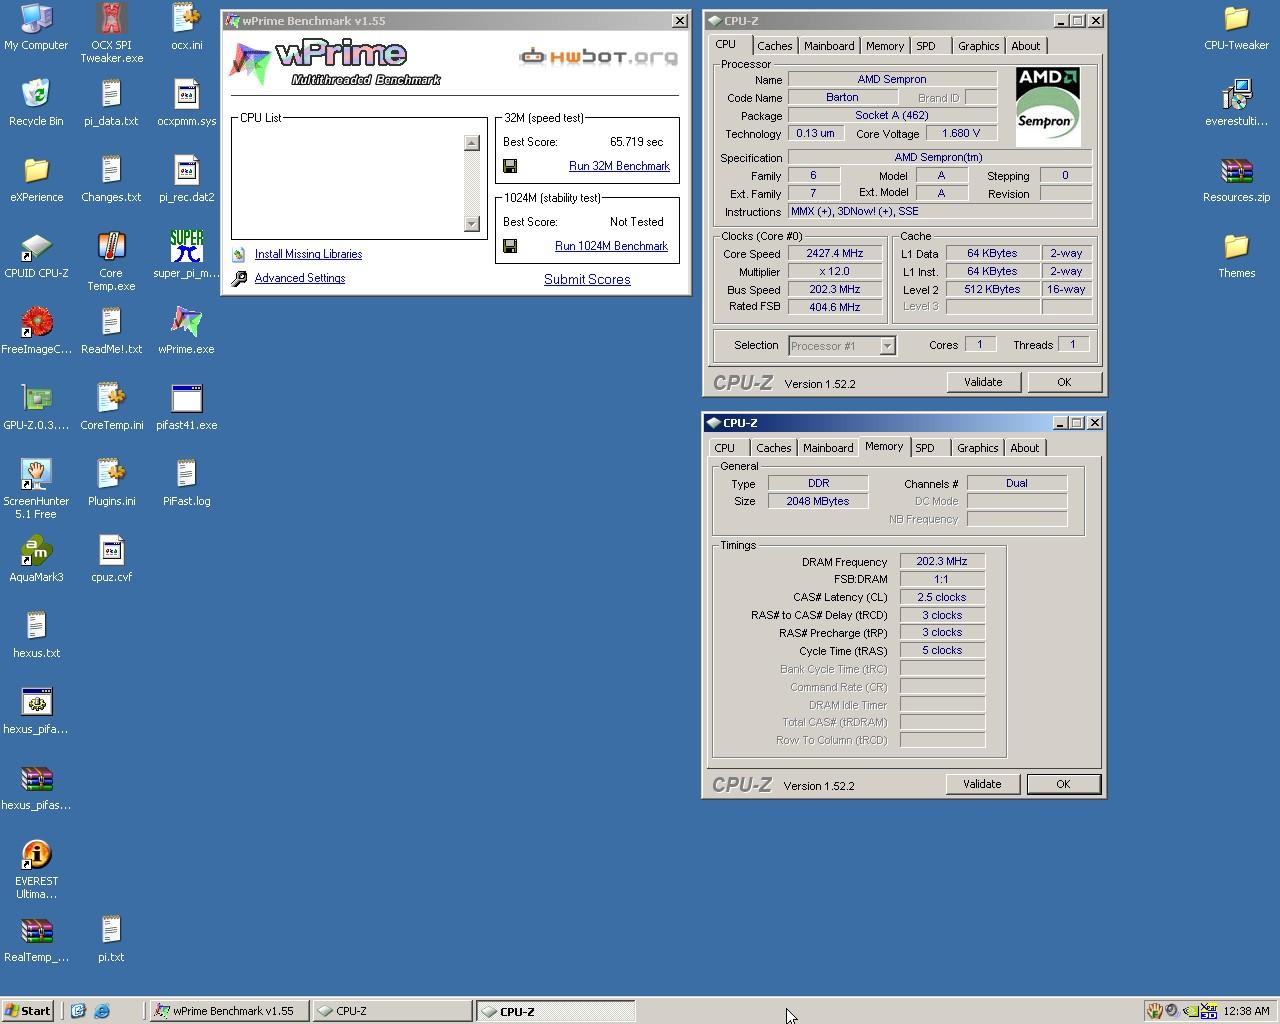Select cpuz.cvf file icon

(x=111, y=558)
